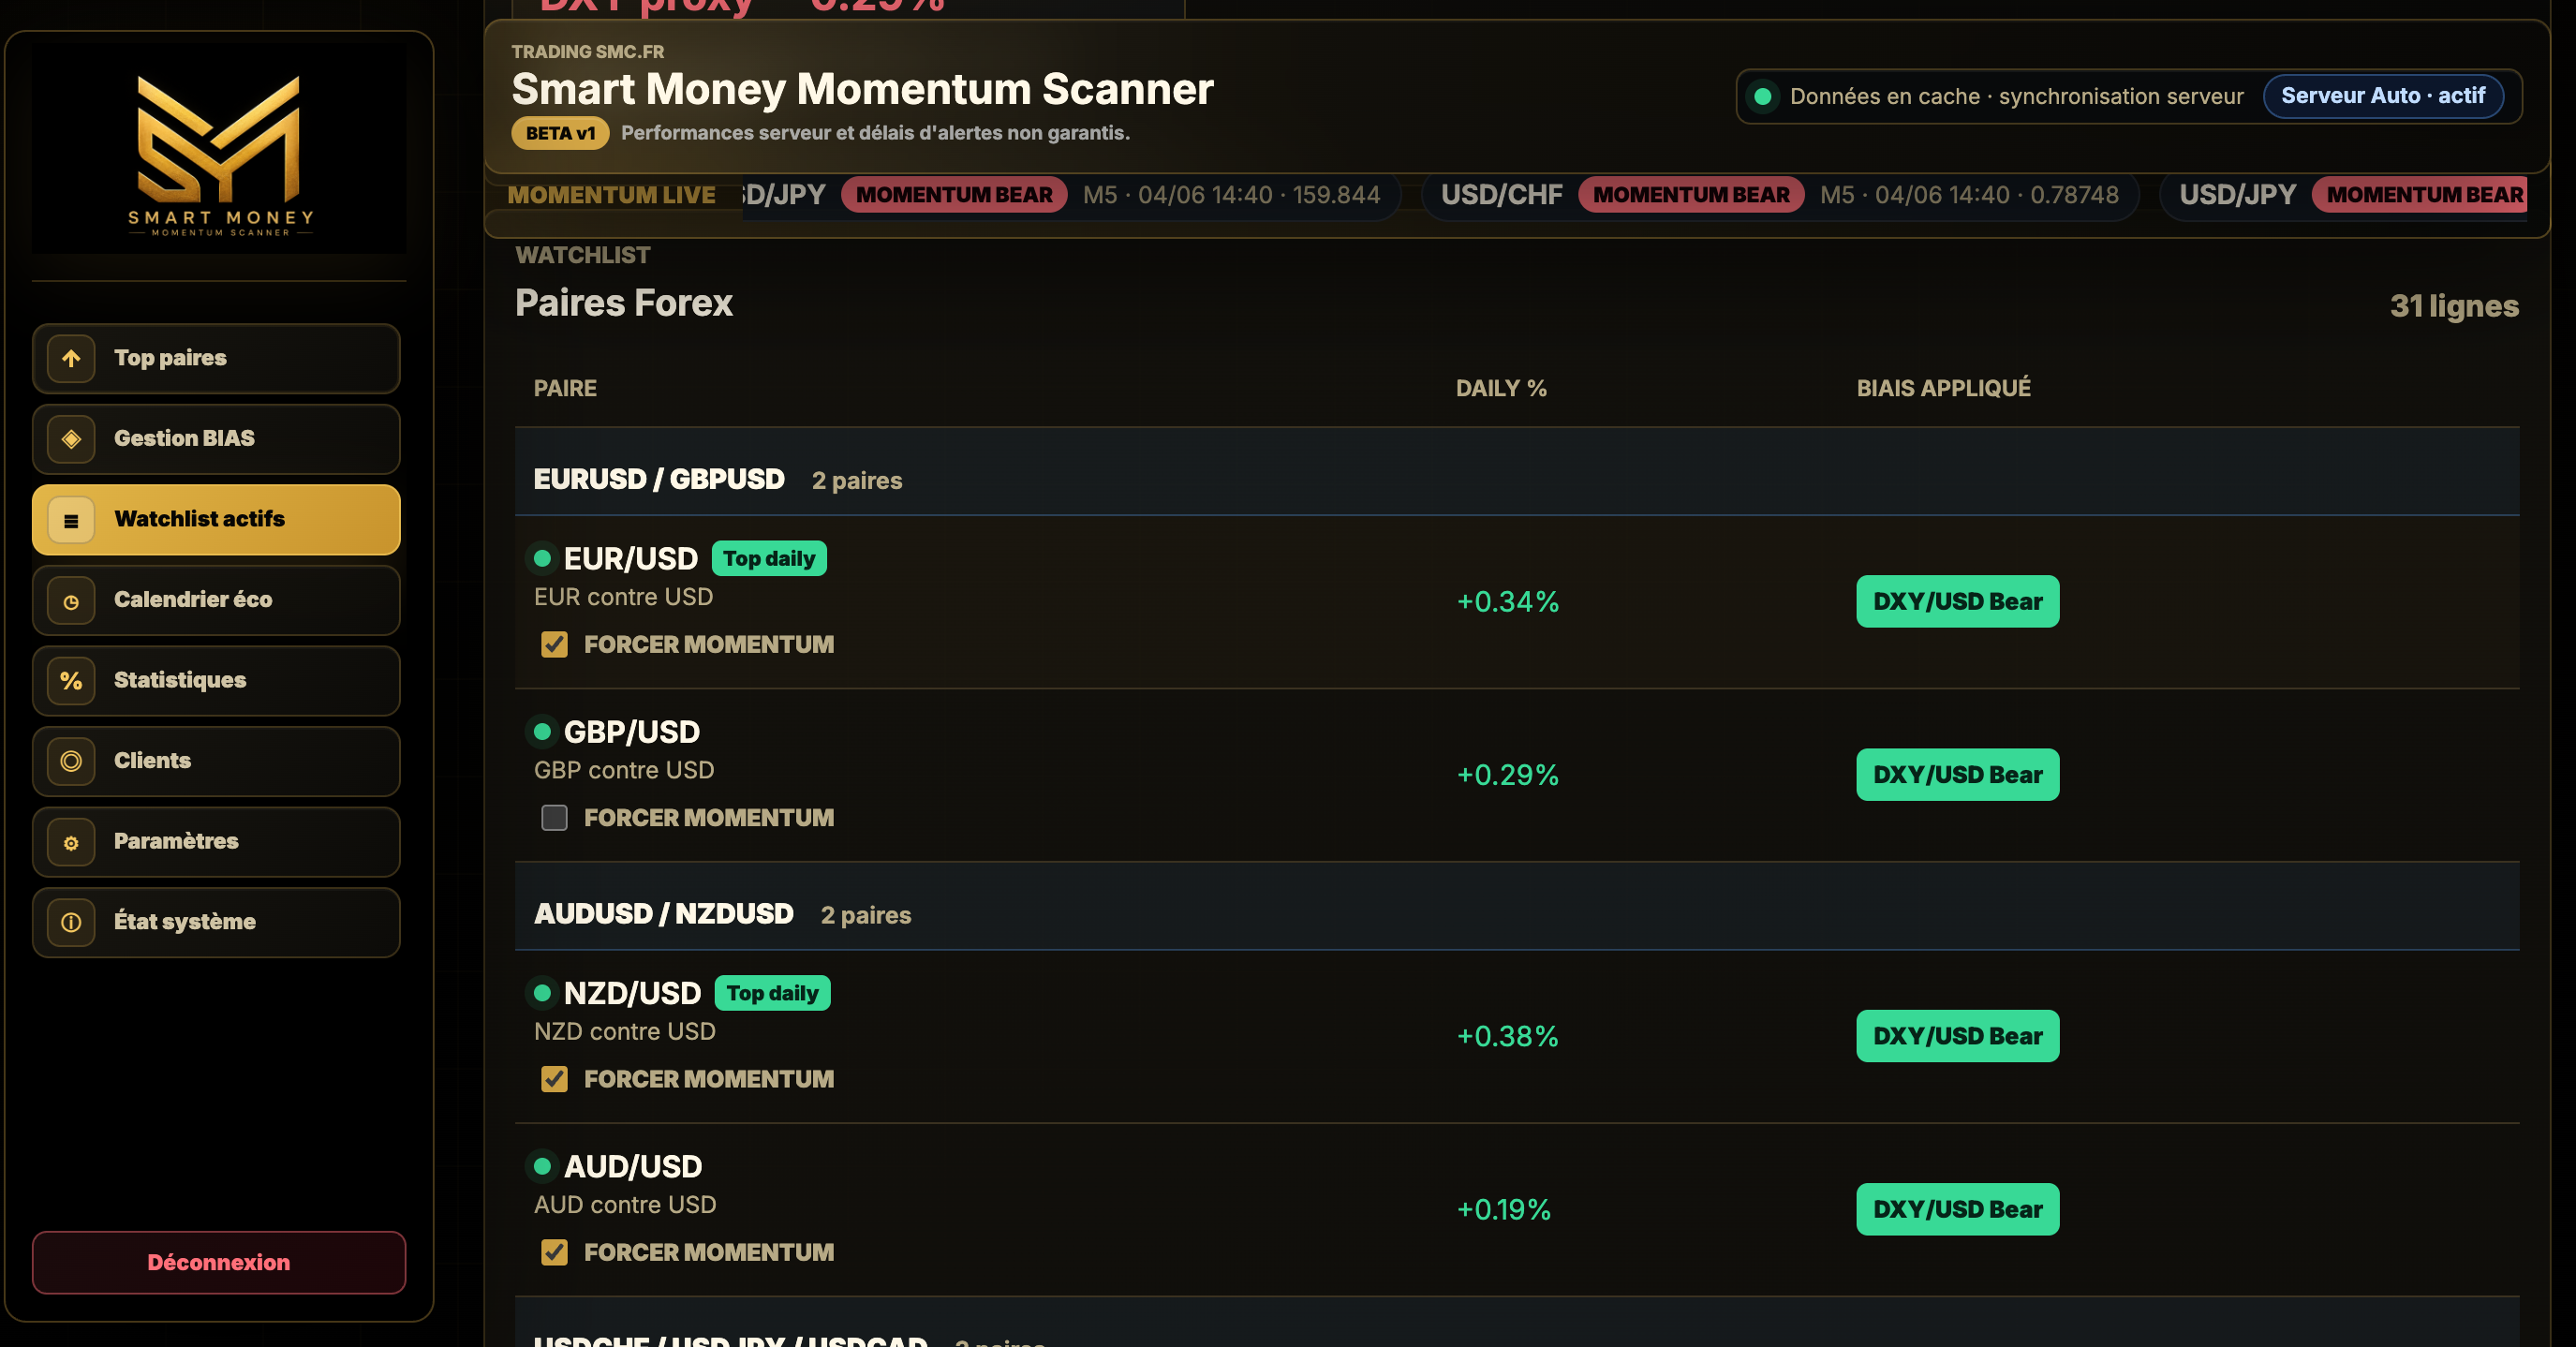Image resolution: width=2576 pixels, height=1347 pixels.
Task: Click the AUD/USD pair name
Action: click(633, 1167)
